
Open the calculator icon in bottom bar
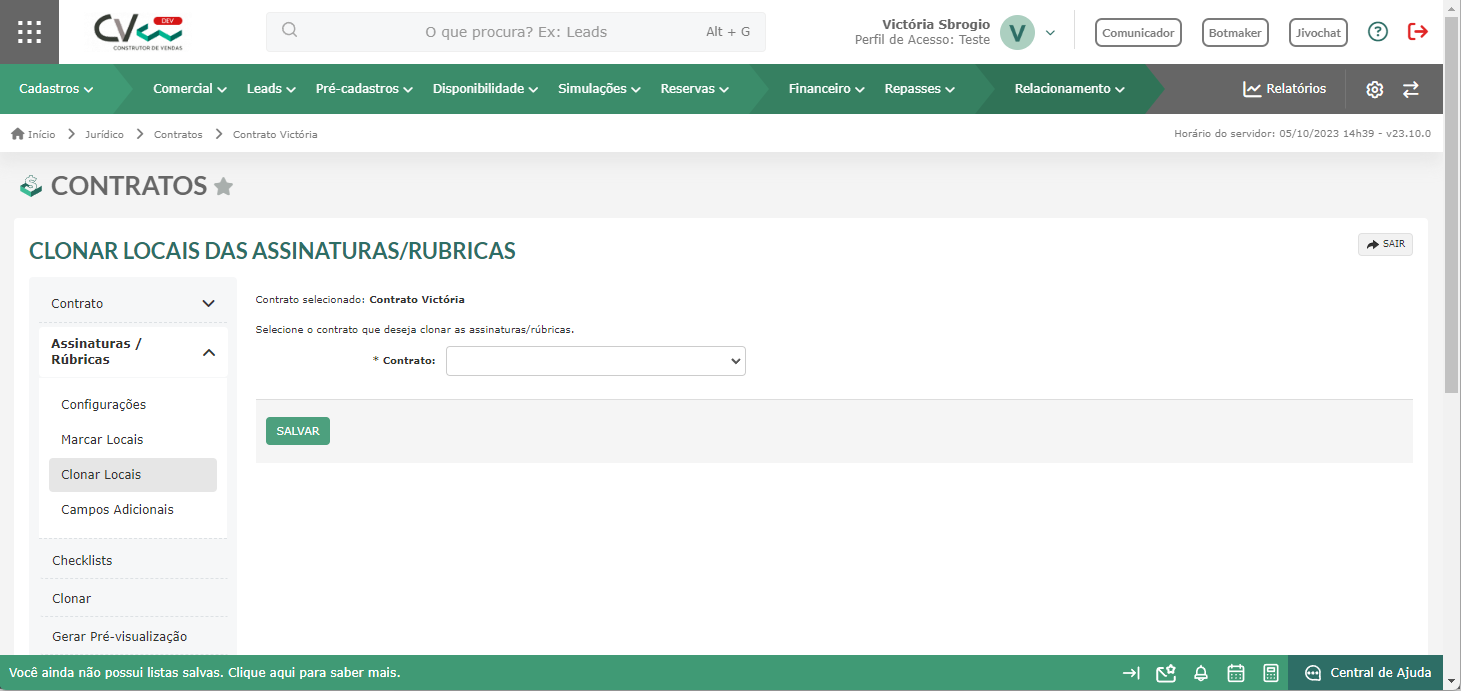(x=1271, y=673)
